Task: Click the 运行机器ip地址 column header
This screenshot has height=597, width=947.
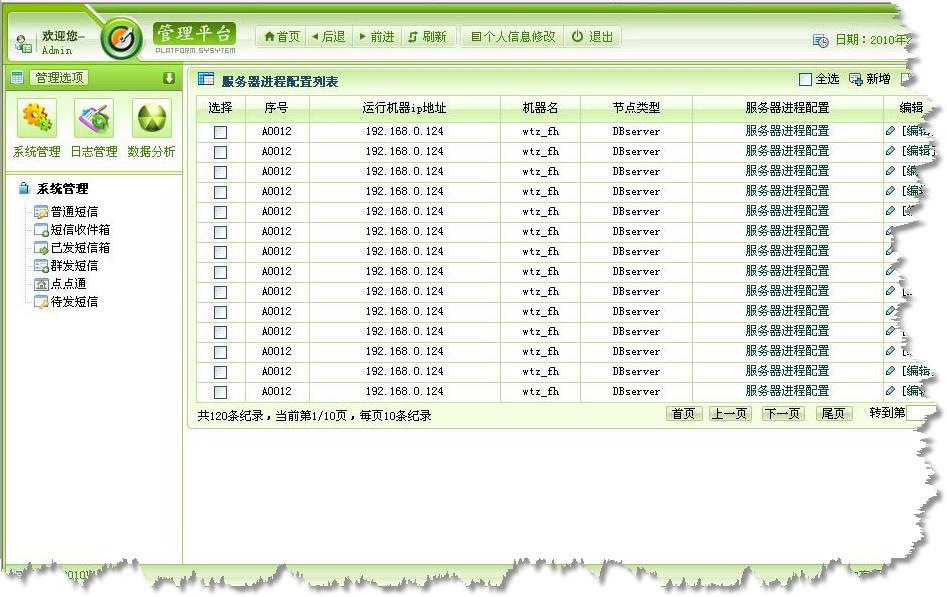Action: click(x=404, y=108)
